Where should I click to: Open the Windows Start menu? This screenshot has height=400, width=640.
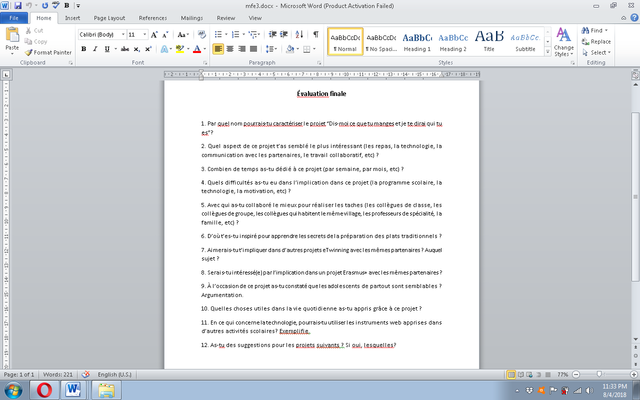[13, 390]
